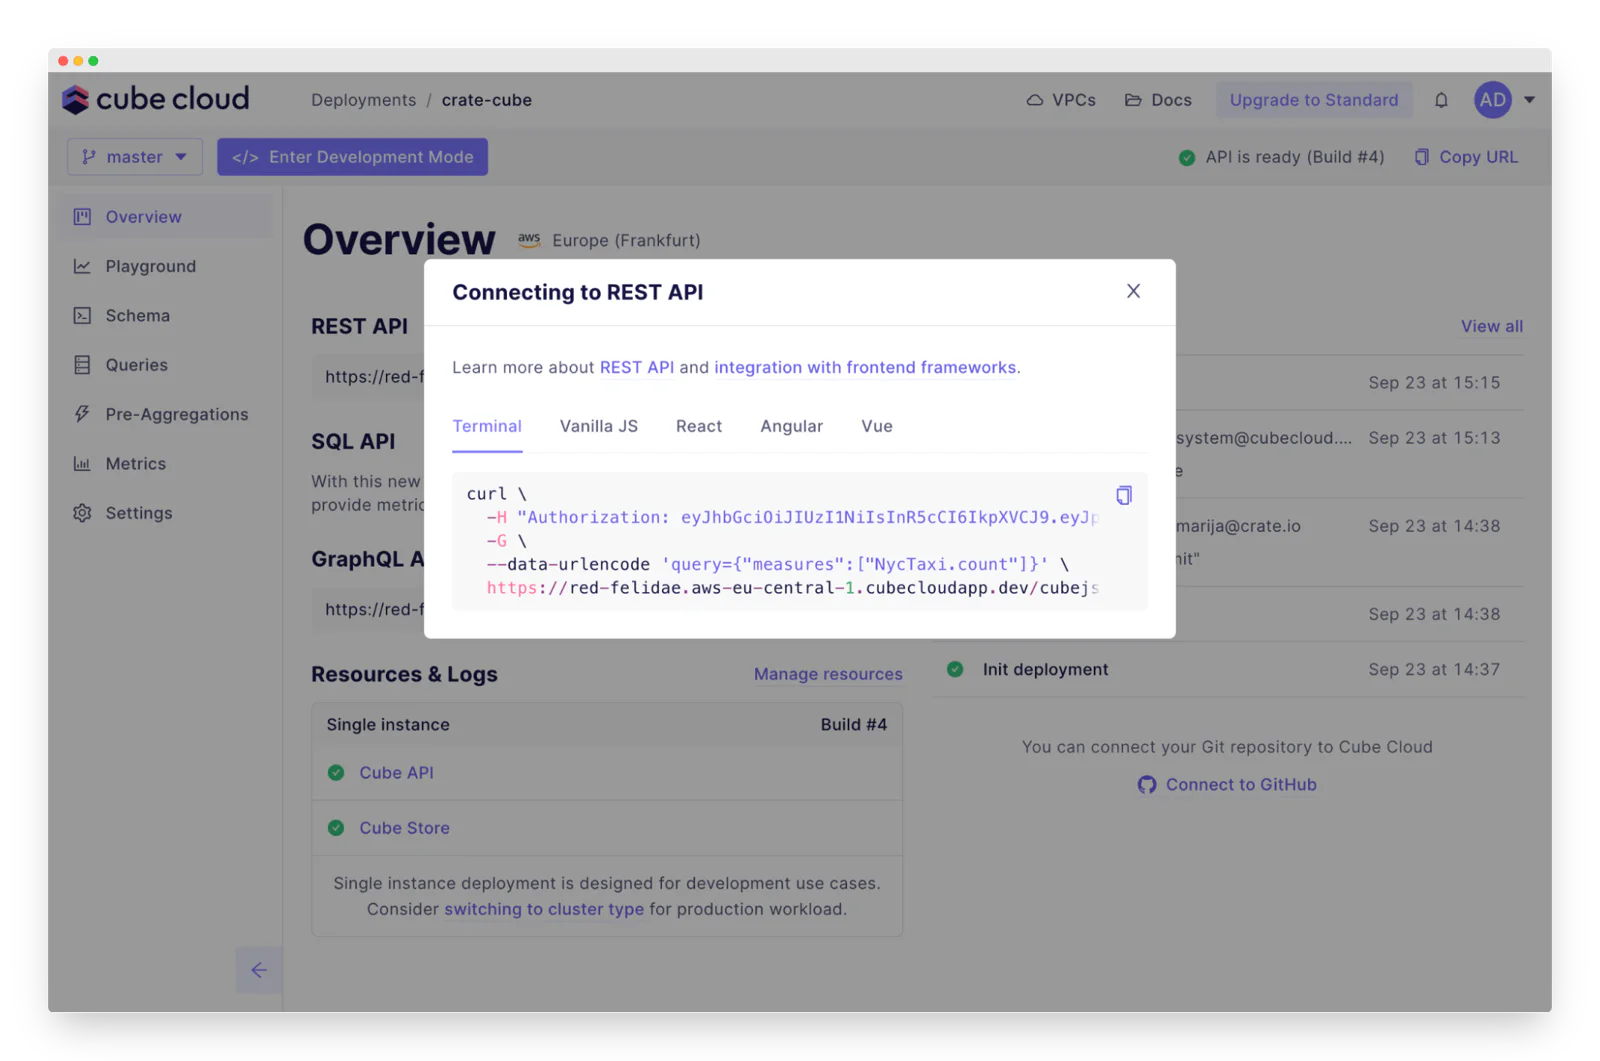Click the Playground chart icon
The height and width of the screenshot is (1061, 1600).
[82, 266]
